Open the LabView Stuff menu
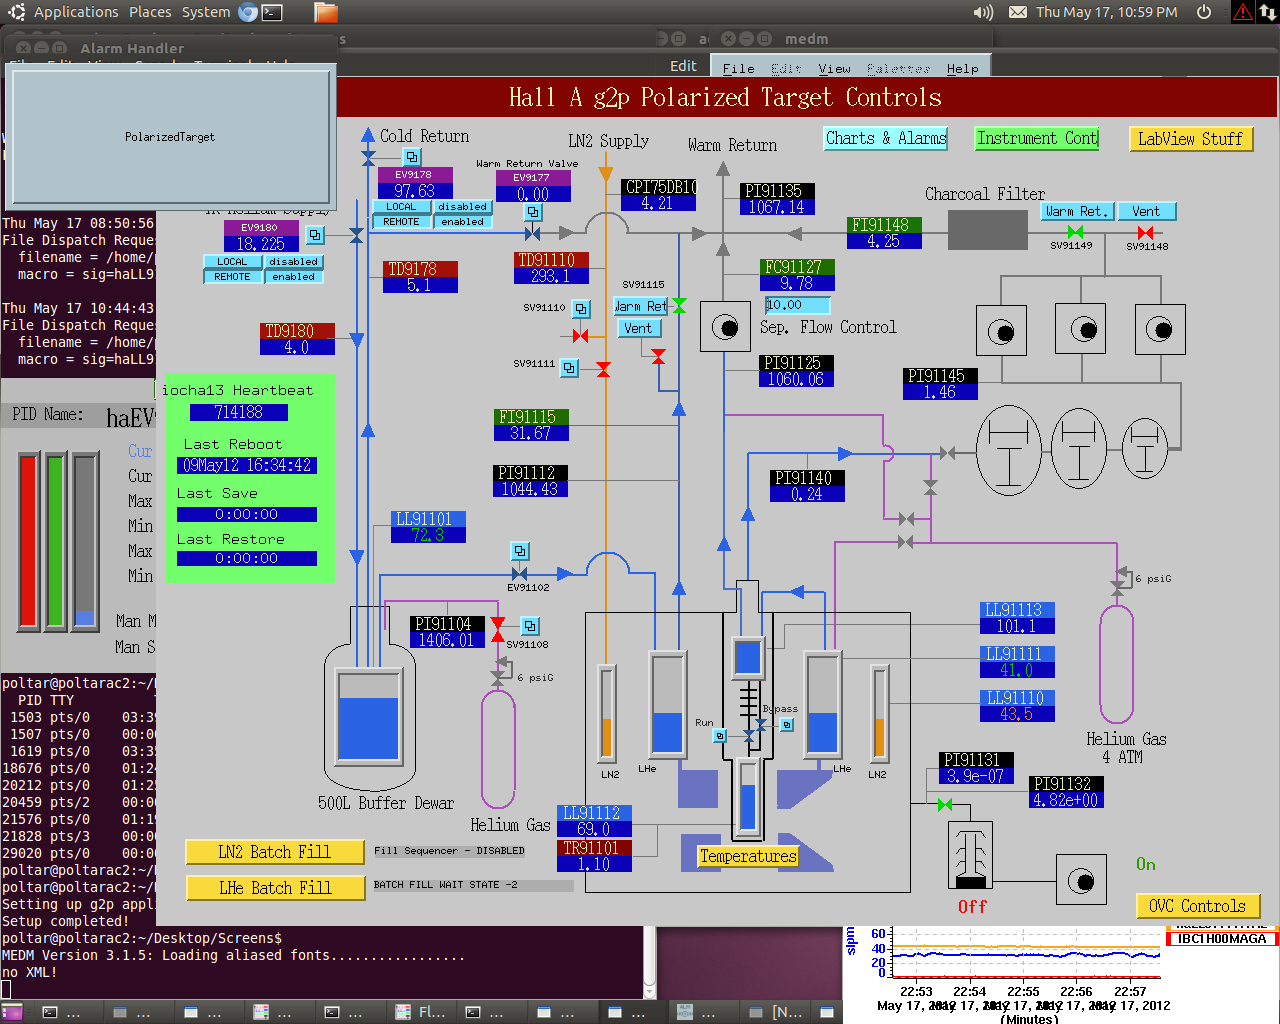The width and height of the screenshot is (1280, 1024). click(x=1191, y=139)
